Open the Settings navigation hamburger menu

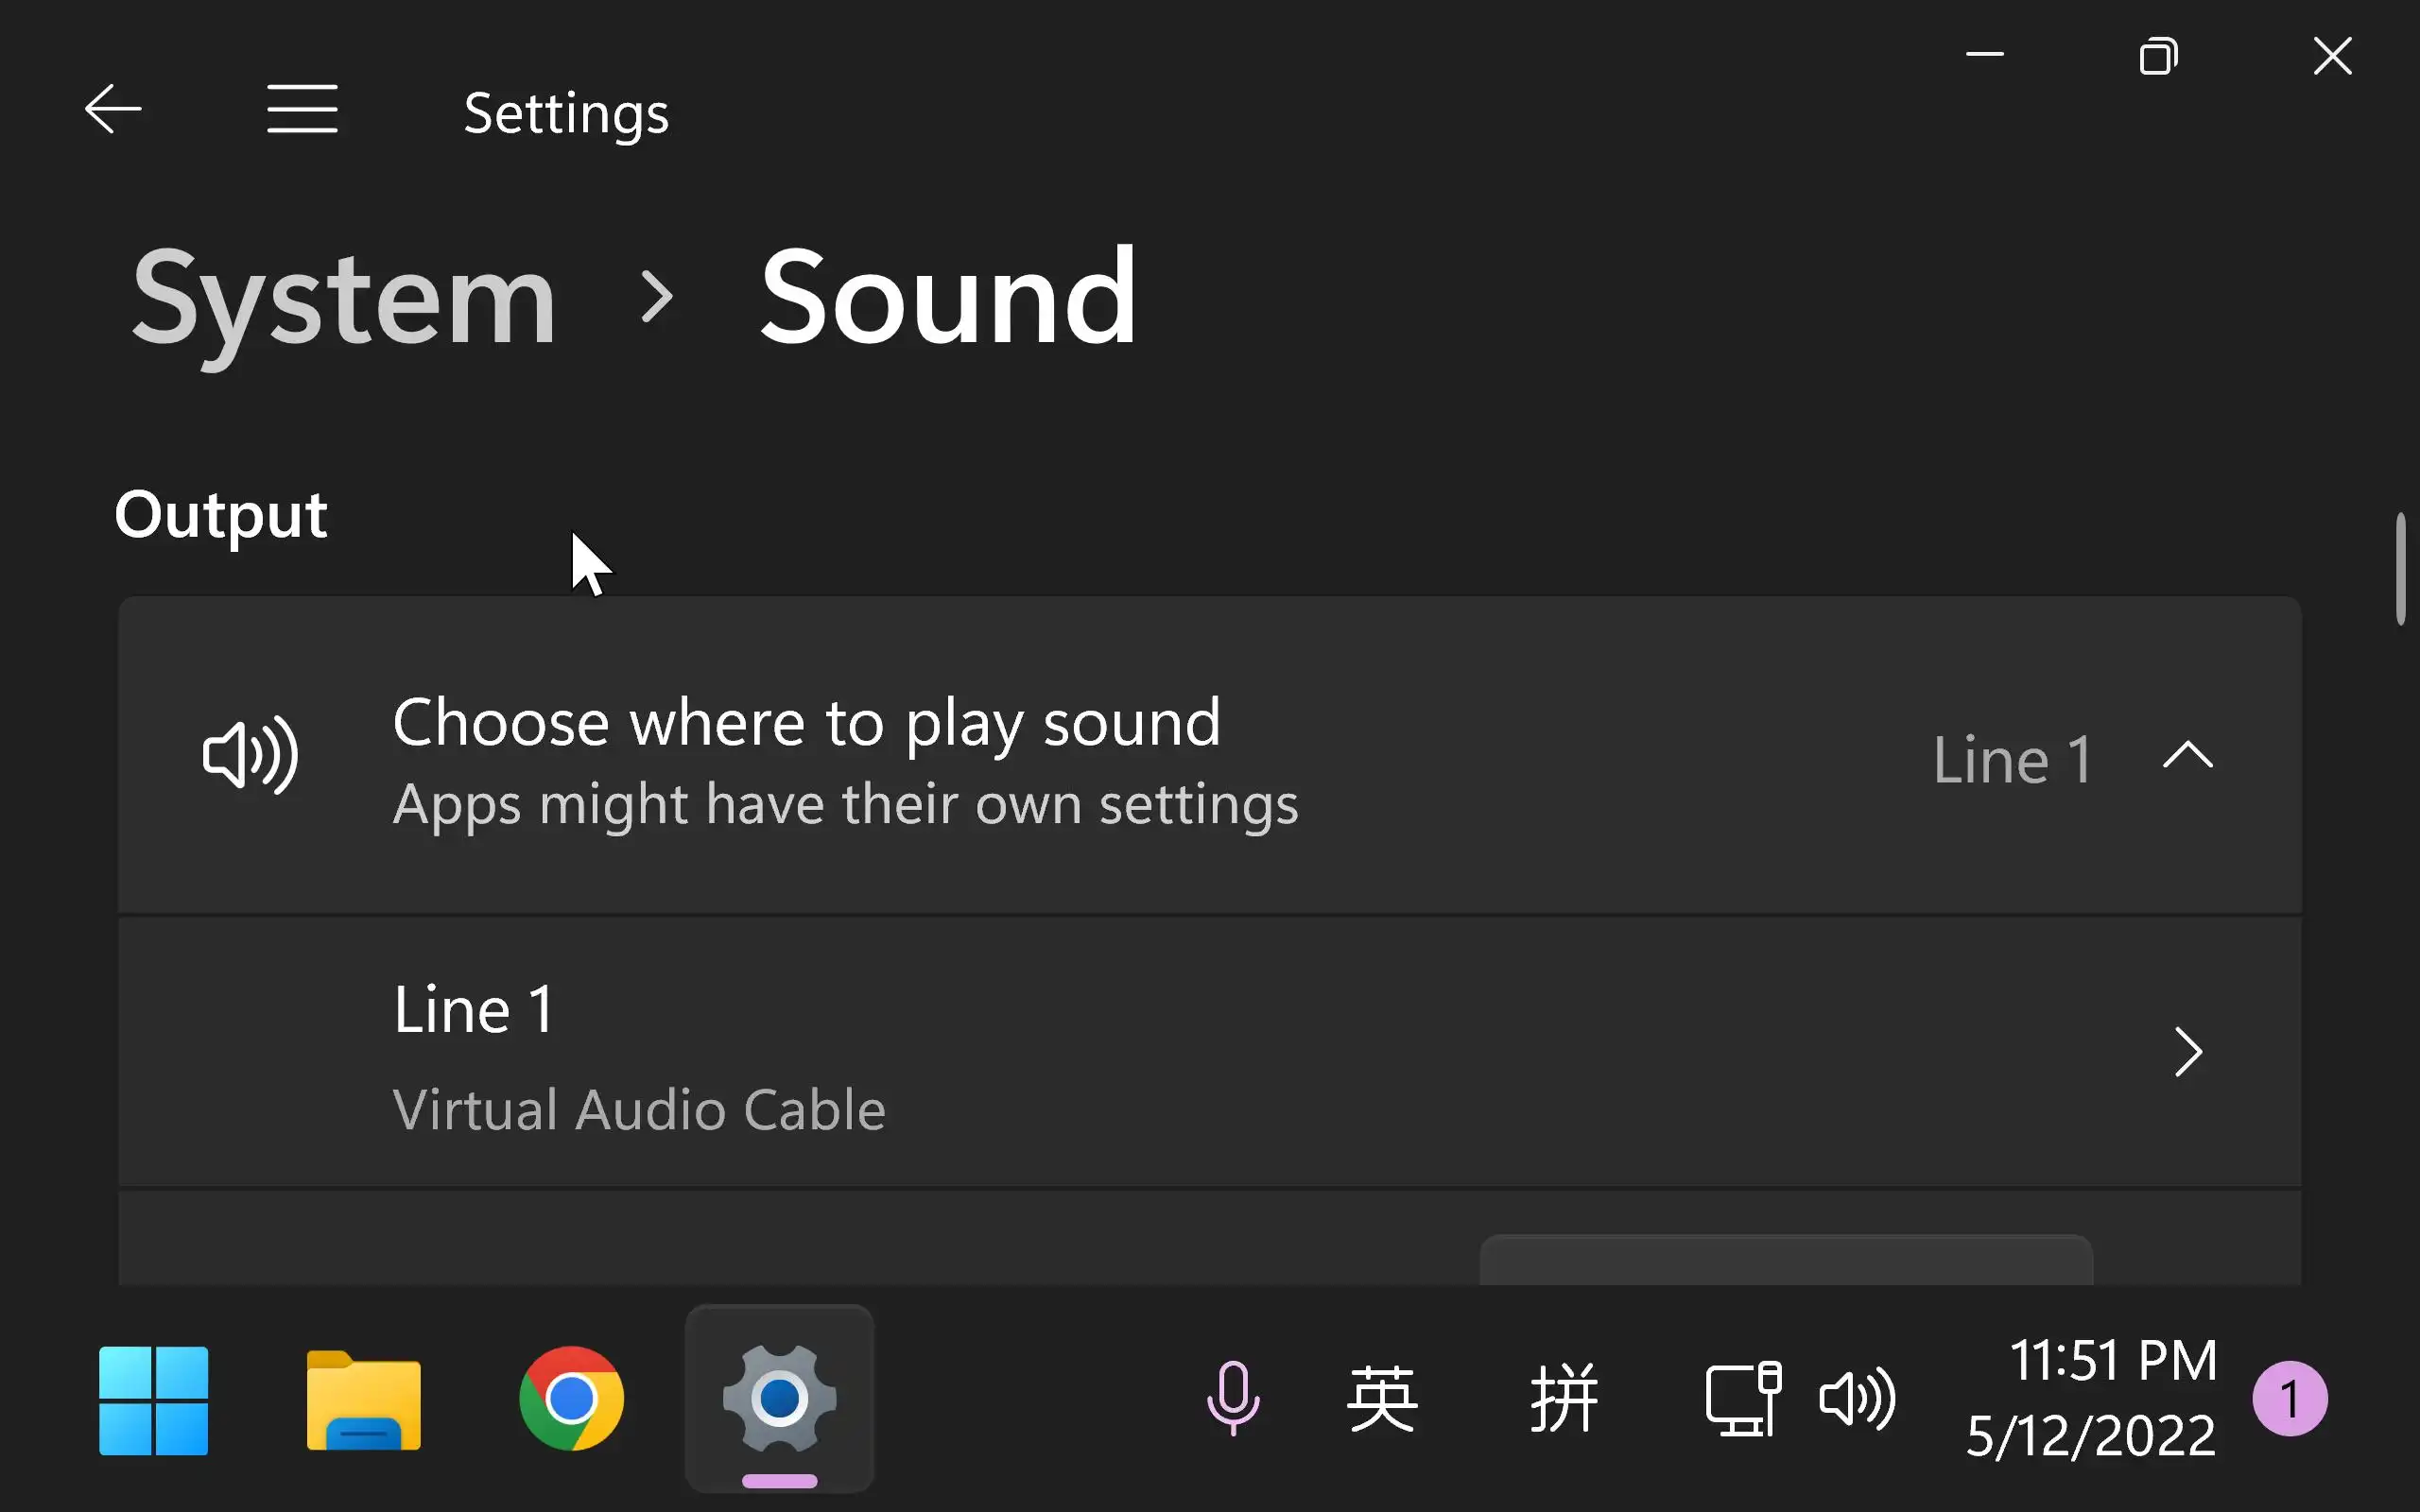(302, 109)
